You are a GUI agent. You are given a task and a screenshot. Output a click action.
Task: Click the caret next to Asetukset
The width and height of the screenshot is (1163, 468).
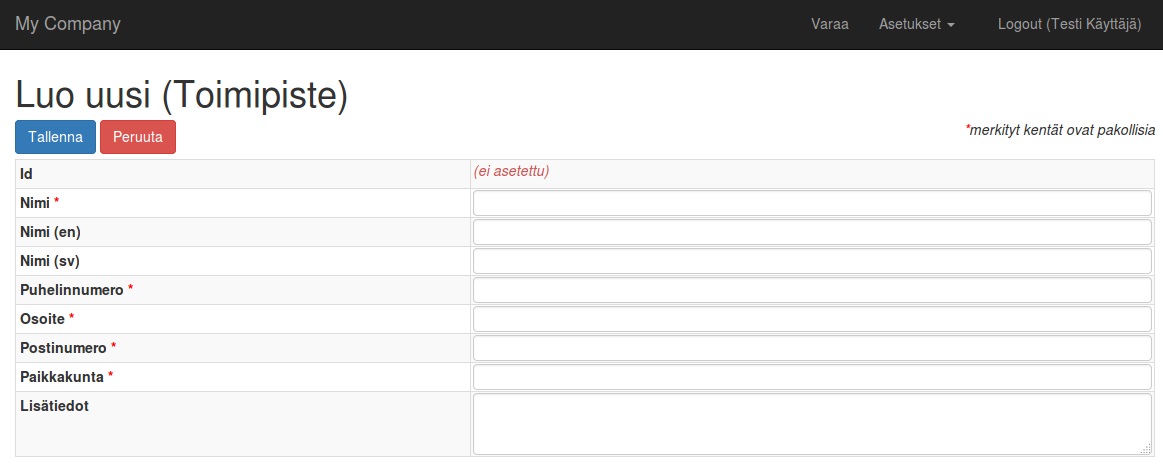tap(950, 25)
